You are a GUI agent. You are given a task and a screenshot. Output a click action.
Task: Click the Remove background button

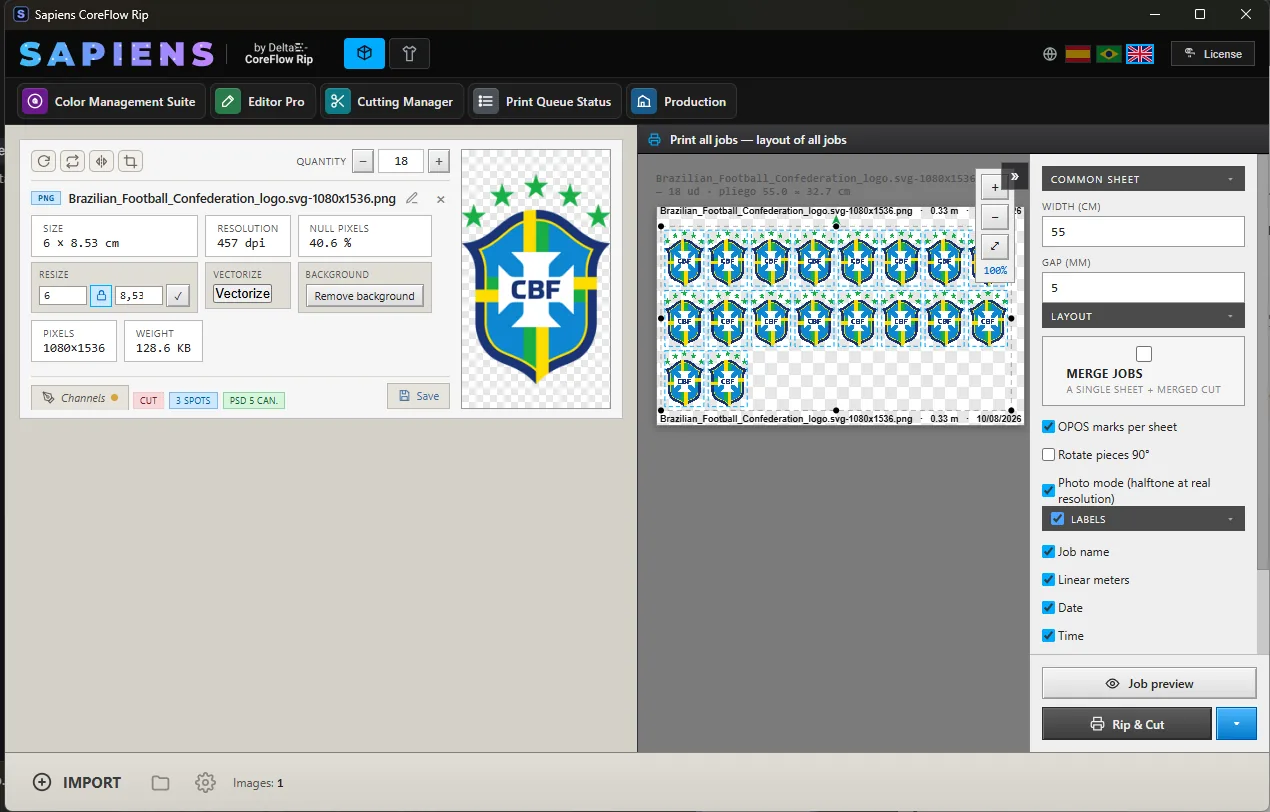[364, 296]
